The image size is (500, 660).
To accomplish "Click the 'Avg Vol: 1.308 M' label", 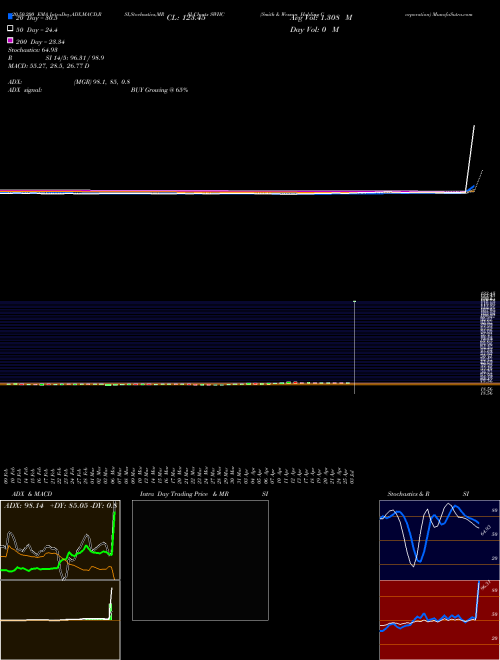I will [321, 18].
